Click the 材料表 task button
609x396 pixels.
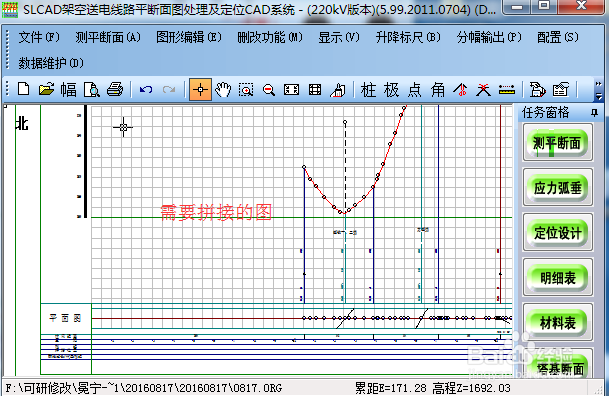557,322
